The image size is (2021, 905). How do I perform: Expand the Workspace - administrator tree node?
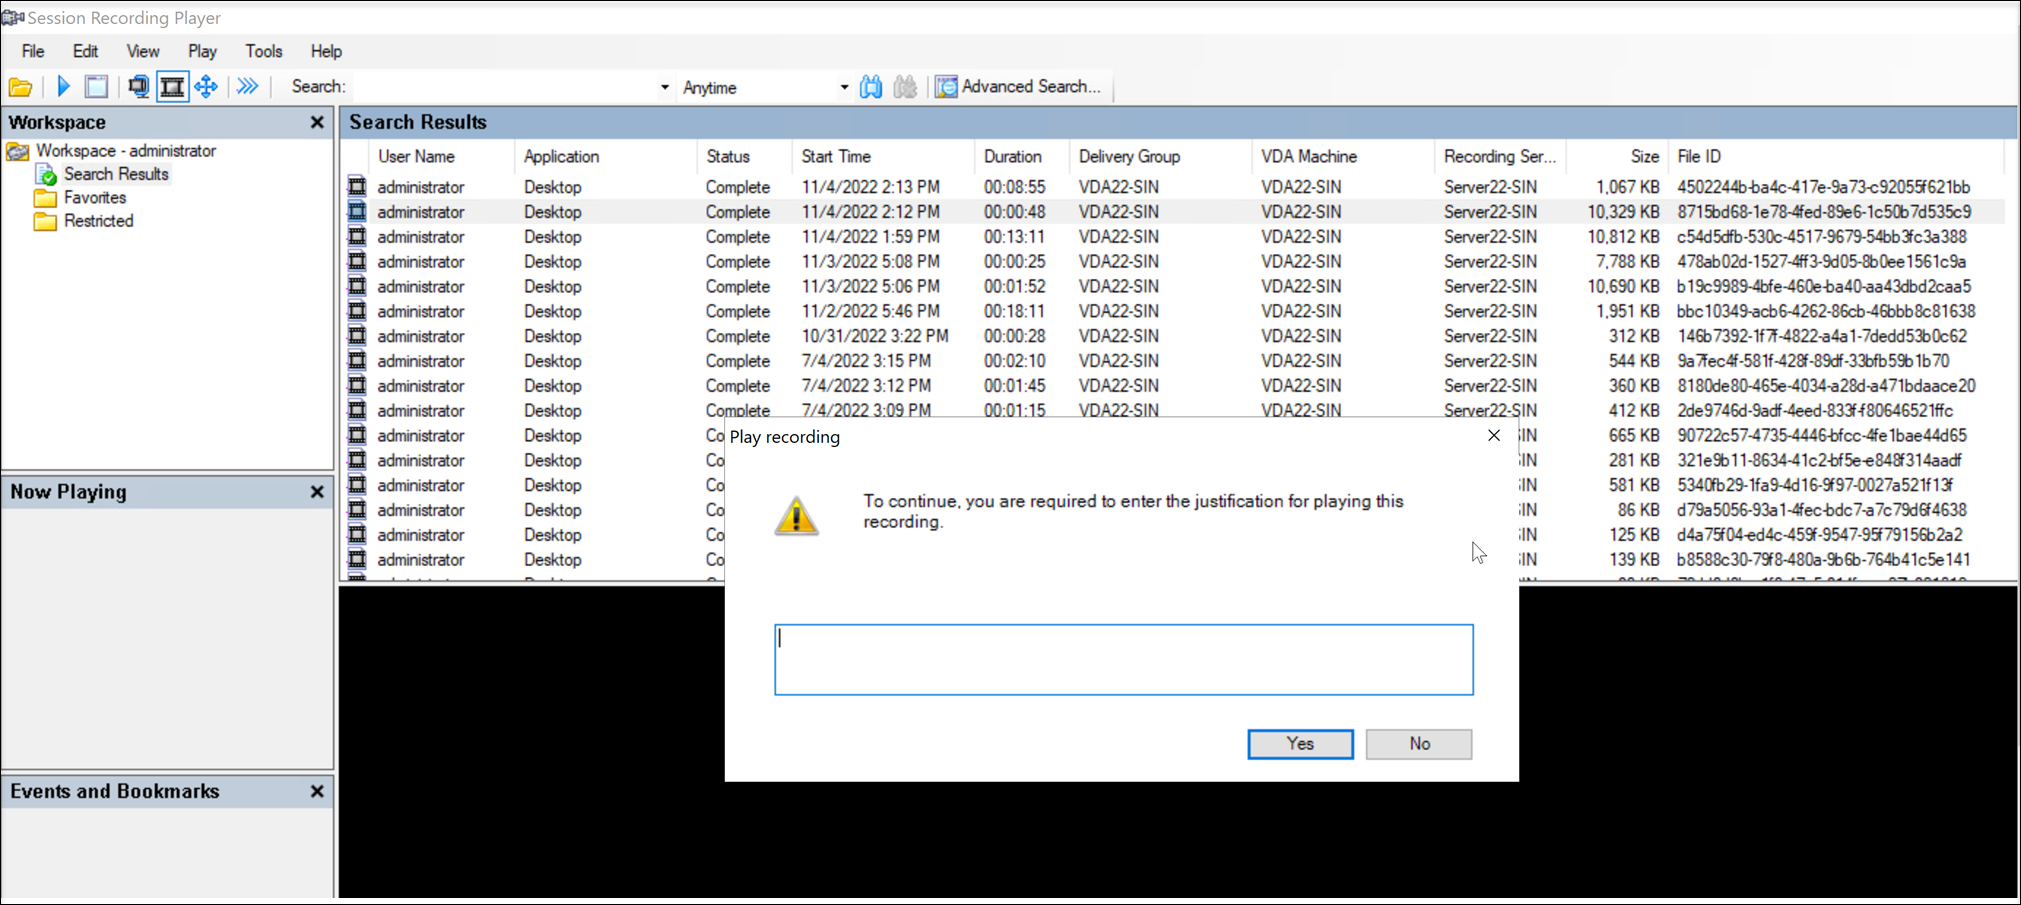point(125,150)
